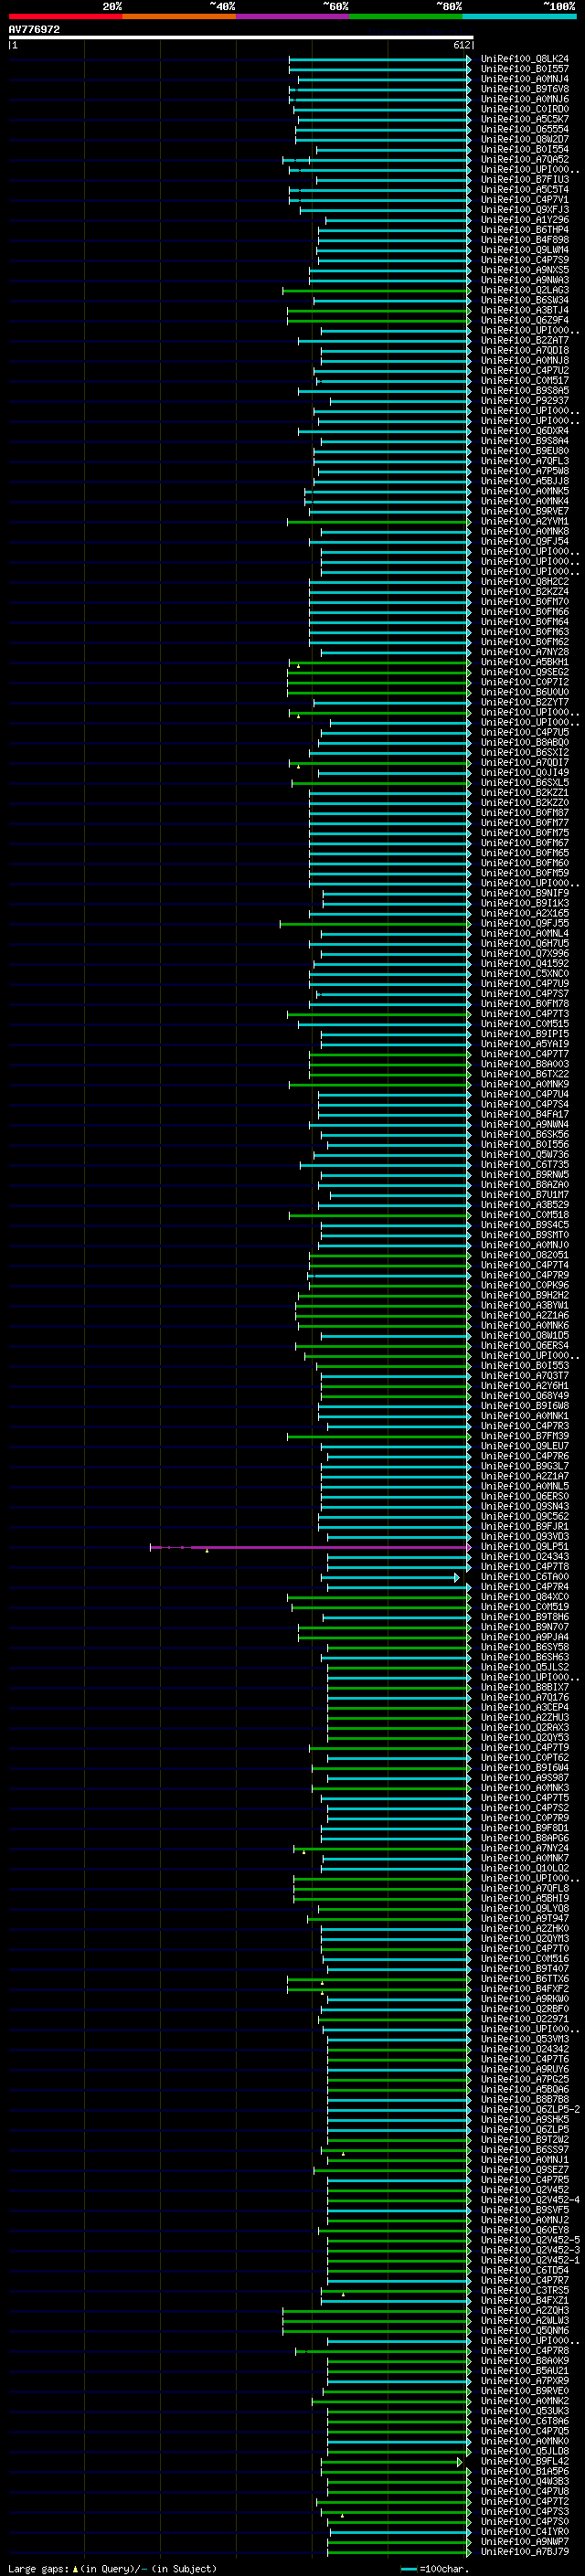Click hit UniRef100_Q6Z9F4
This screenshot has height=2576, width=585.
pos(525,320)
